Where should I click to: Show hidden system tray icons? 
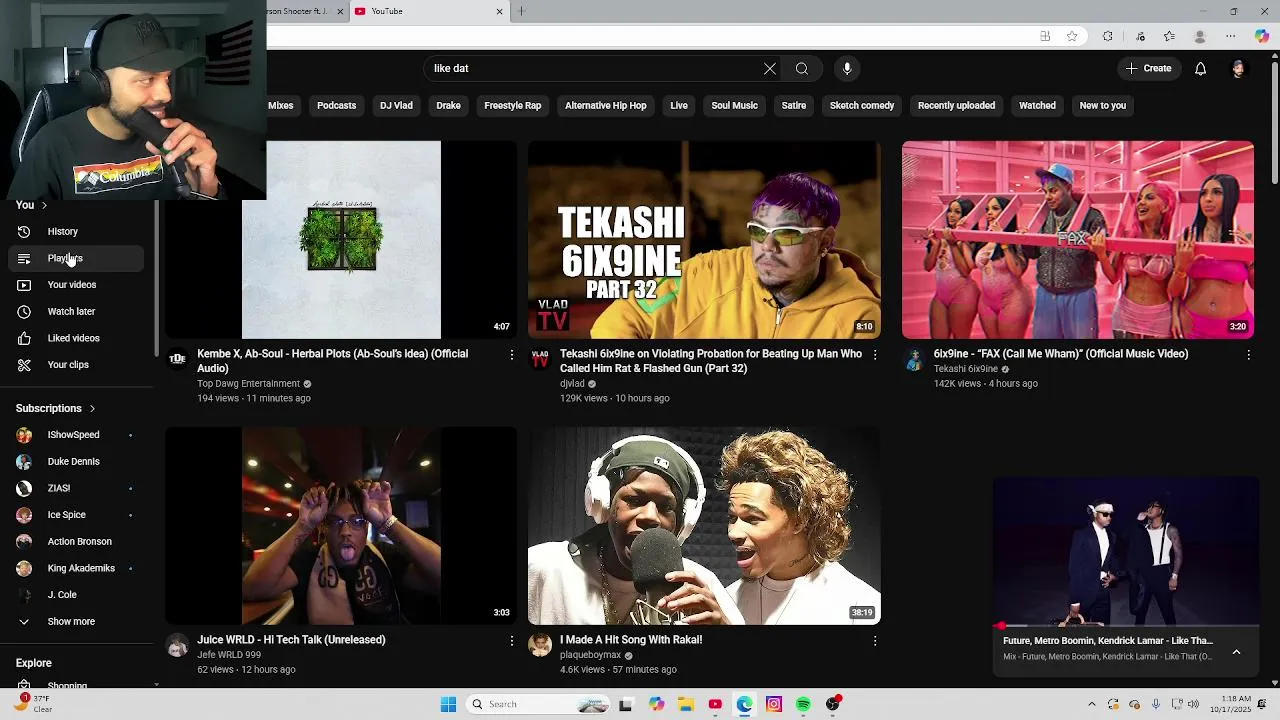1091,704
